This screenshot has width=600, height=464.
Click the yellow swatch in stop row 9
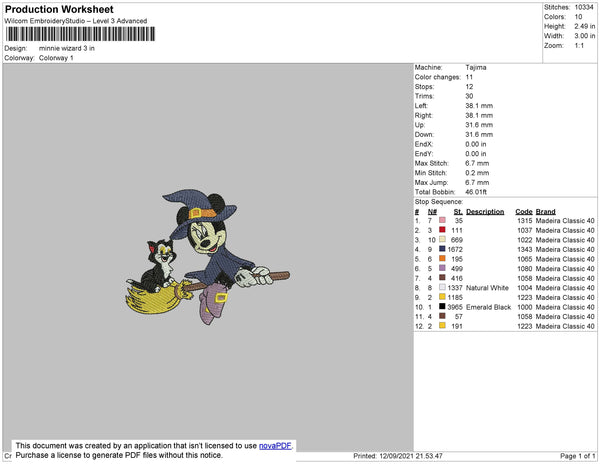pos(442,296)
